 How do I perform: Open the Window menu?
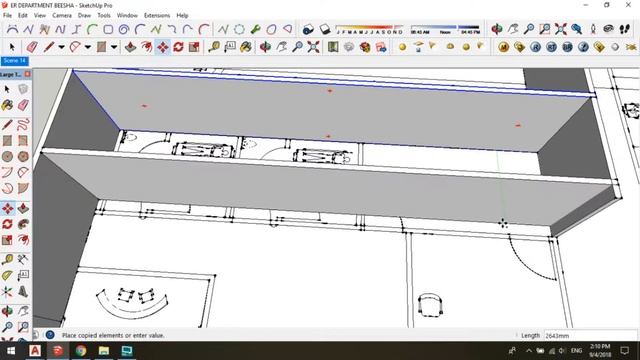point(127,16)
